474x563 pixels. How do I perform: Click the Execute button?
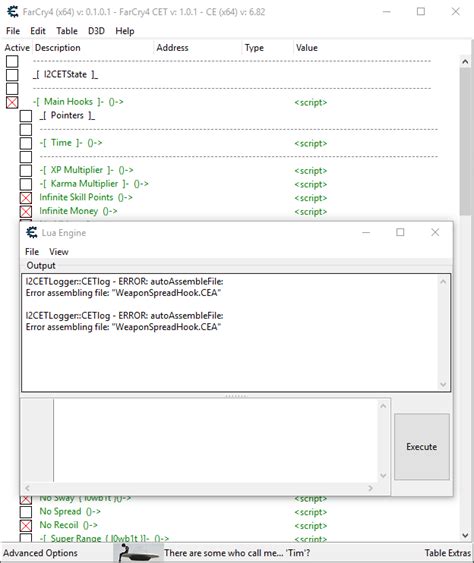click(422, 447)
